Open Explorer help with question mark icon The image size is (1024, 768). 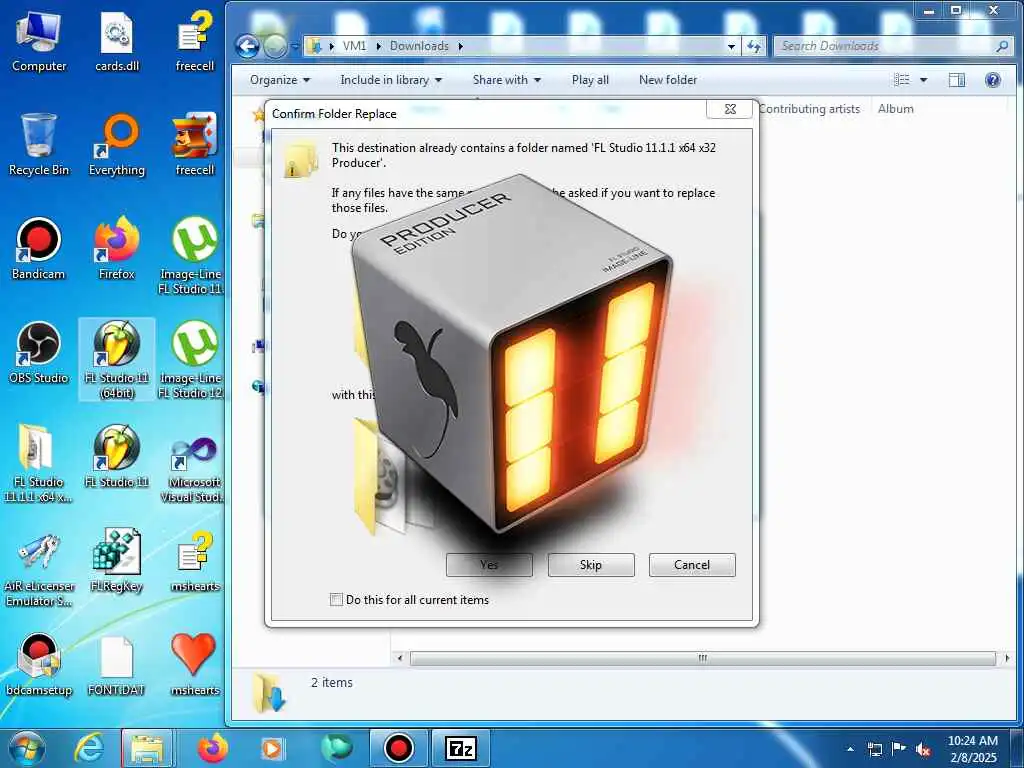993,80
